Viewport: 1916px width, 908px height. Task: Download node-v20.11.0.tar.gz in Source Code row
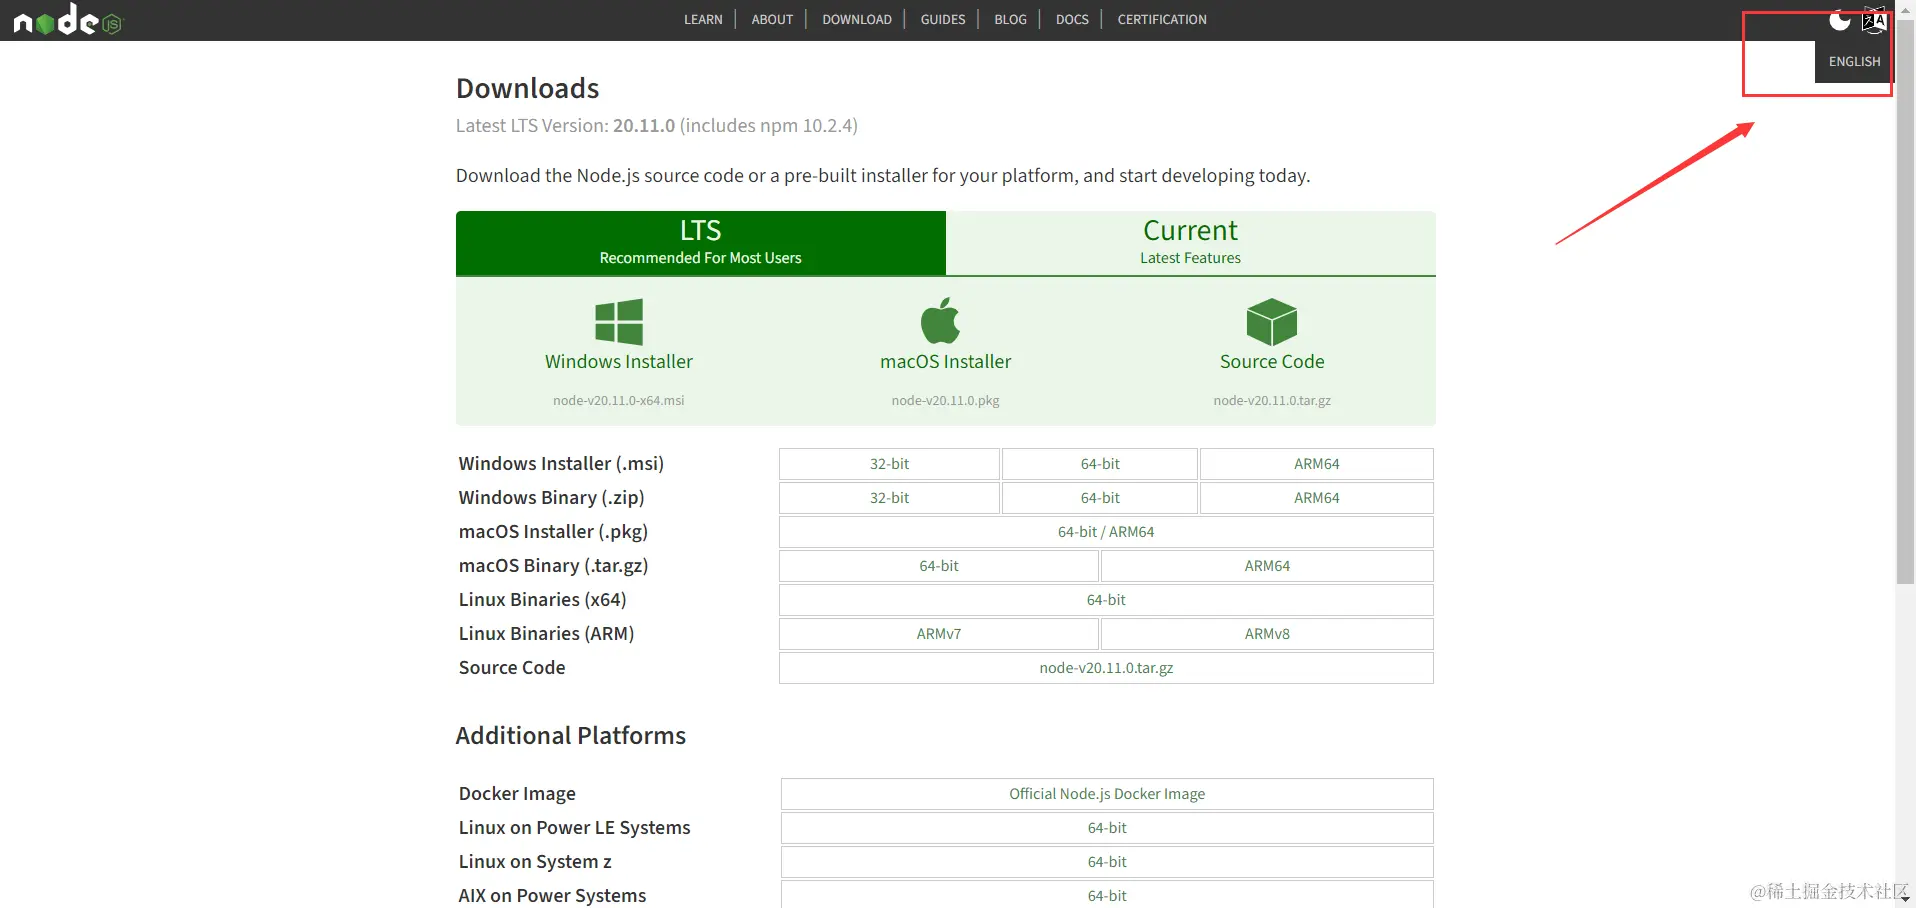coord(1106,668)
